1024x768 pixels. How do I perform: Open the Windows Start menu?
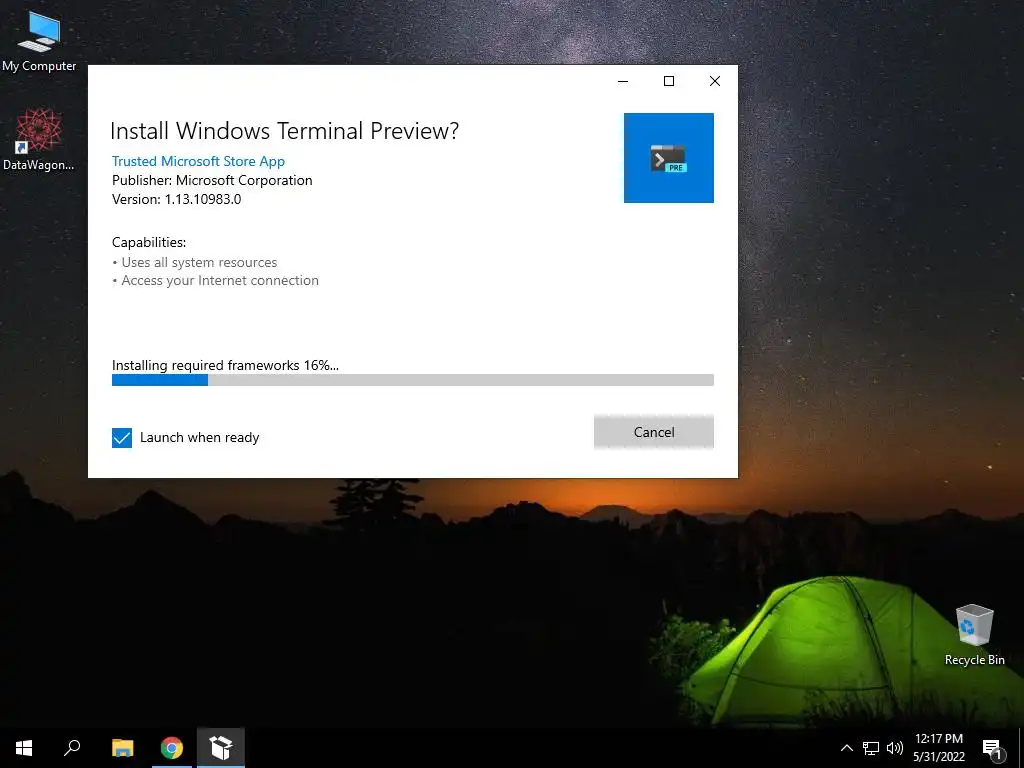pyautogui.click(x=24, y=748)
